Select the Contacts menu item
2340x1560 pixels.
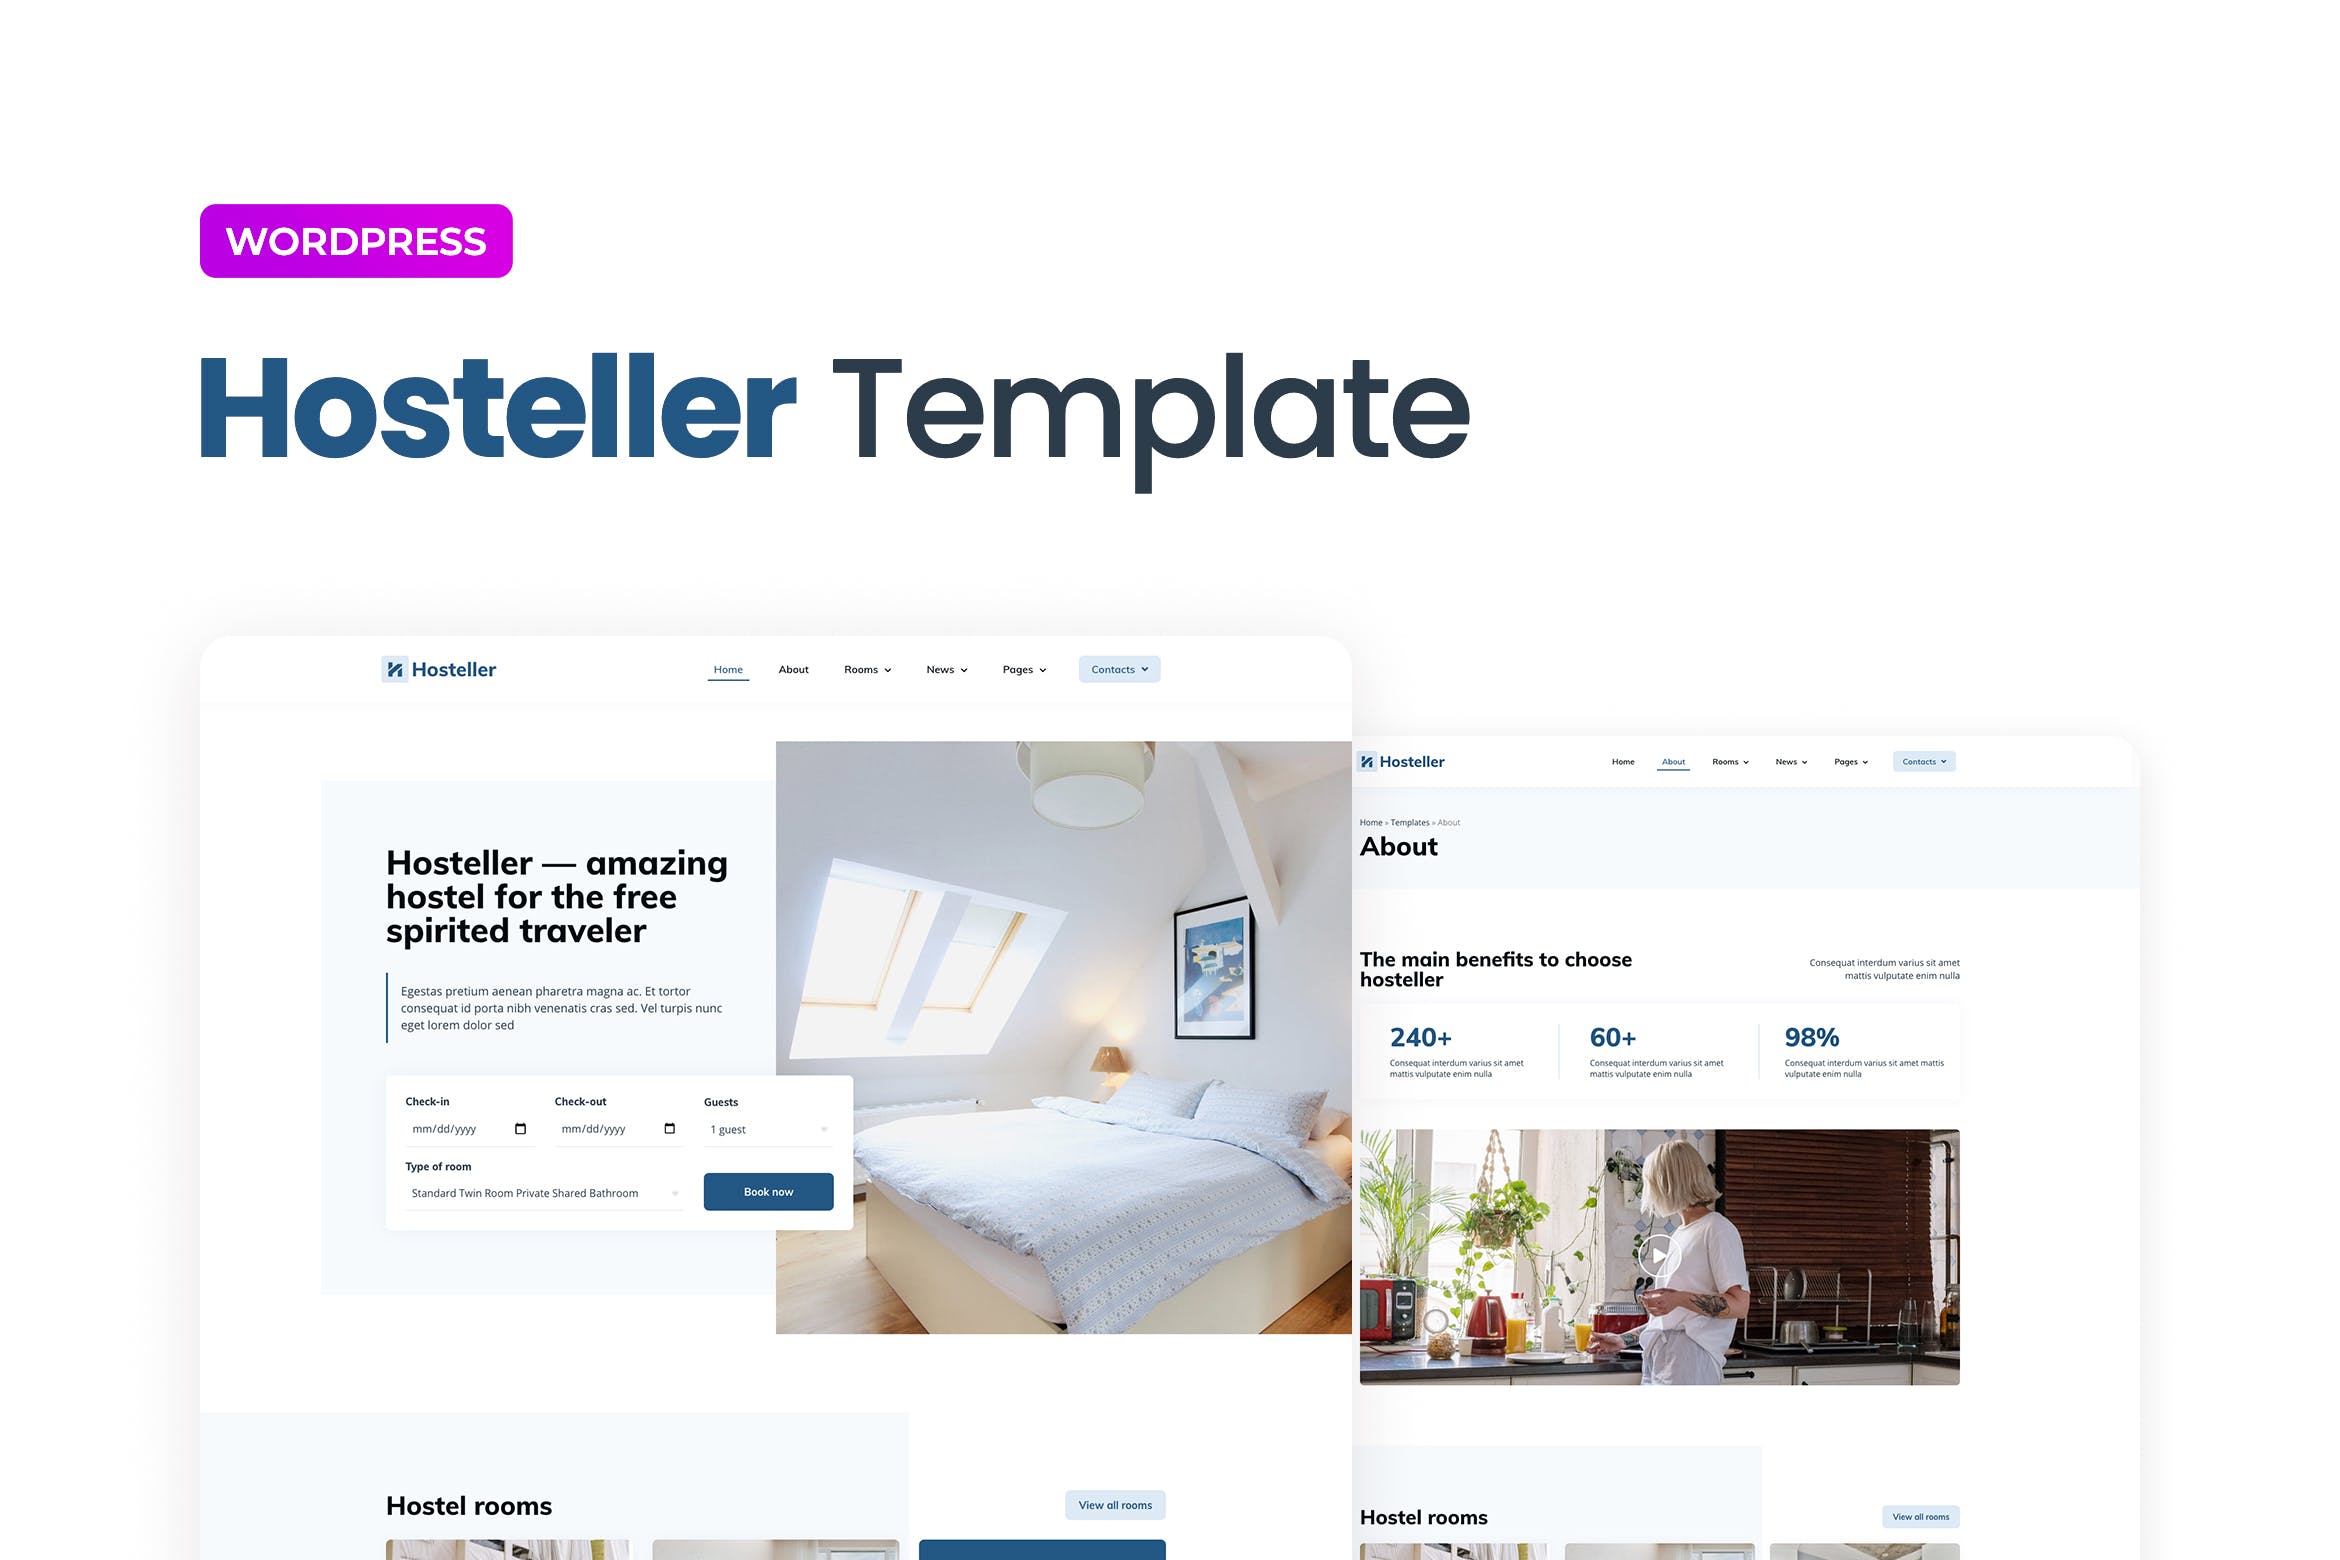tap(1114, 669)
